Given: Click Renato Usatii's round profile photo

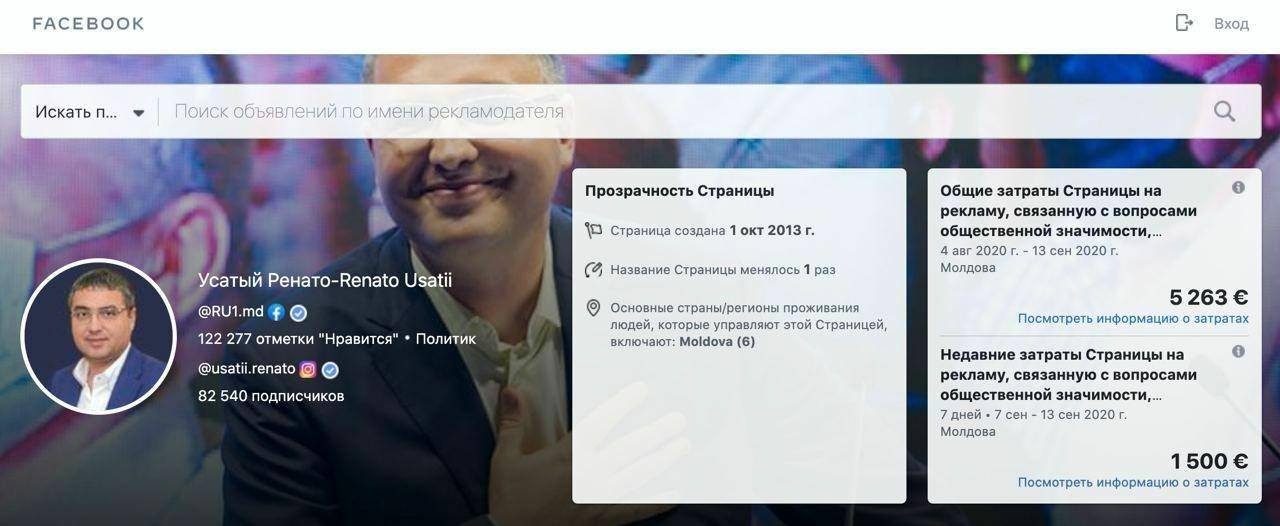Looking at the screenshot, I should [x=98, y=336].
